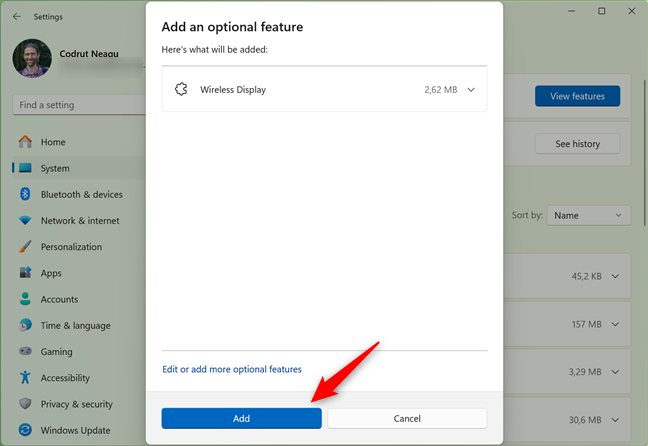Click the Codrut Neagu account name
This screenshot has height=446, width=648.
pos(89,54)
